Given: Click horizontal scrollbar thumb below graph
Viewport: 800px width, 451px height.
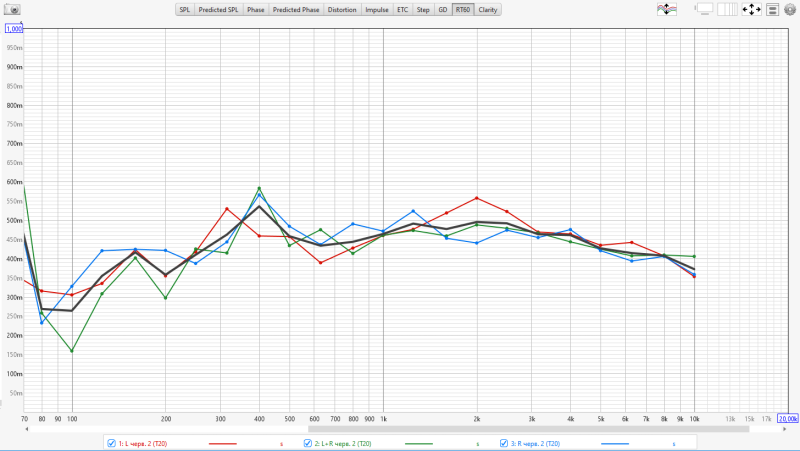Looking at the screenshot, I should (528, 429).
